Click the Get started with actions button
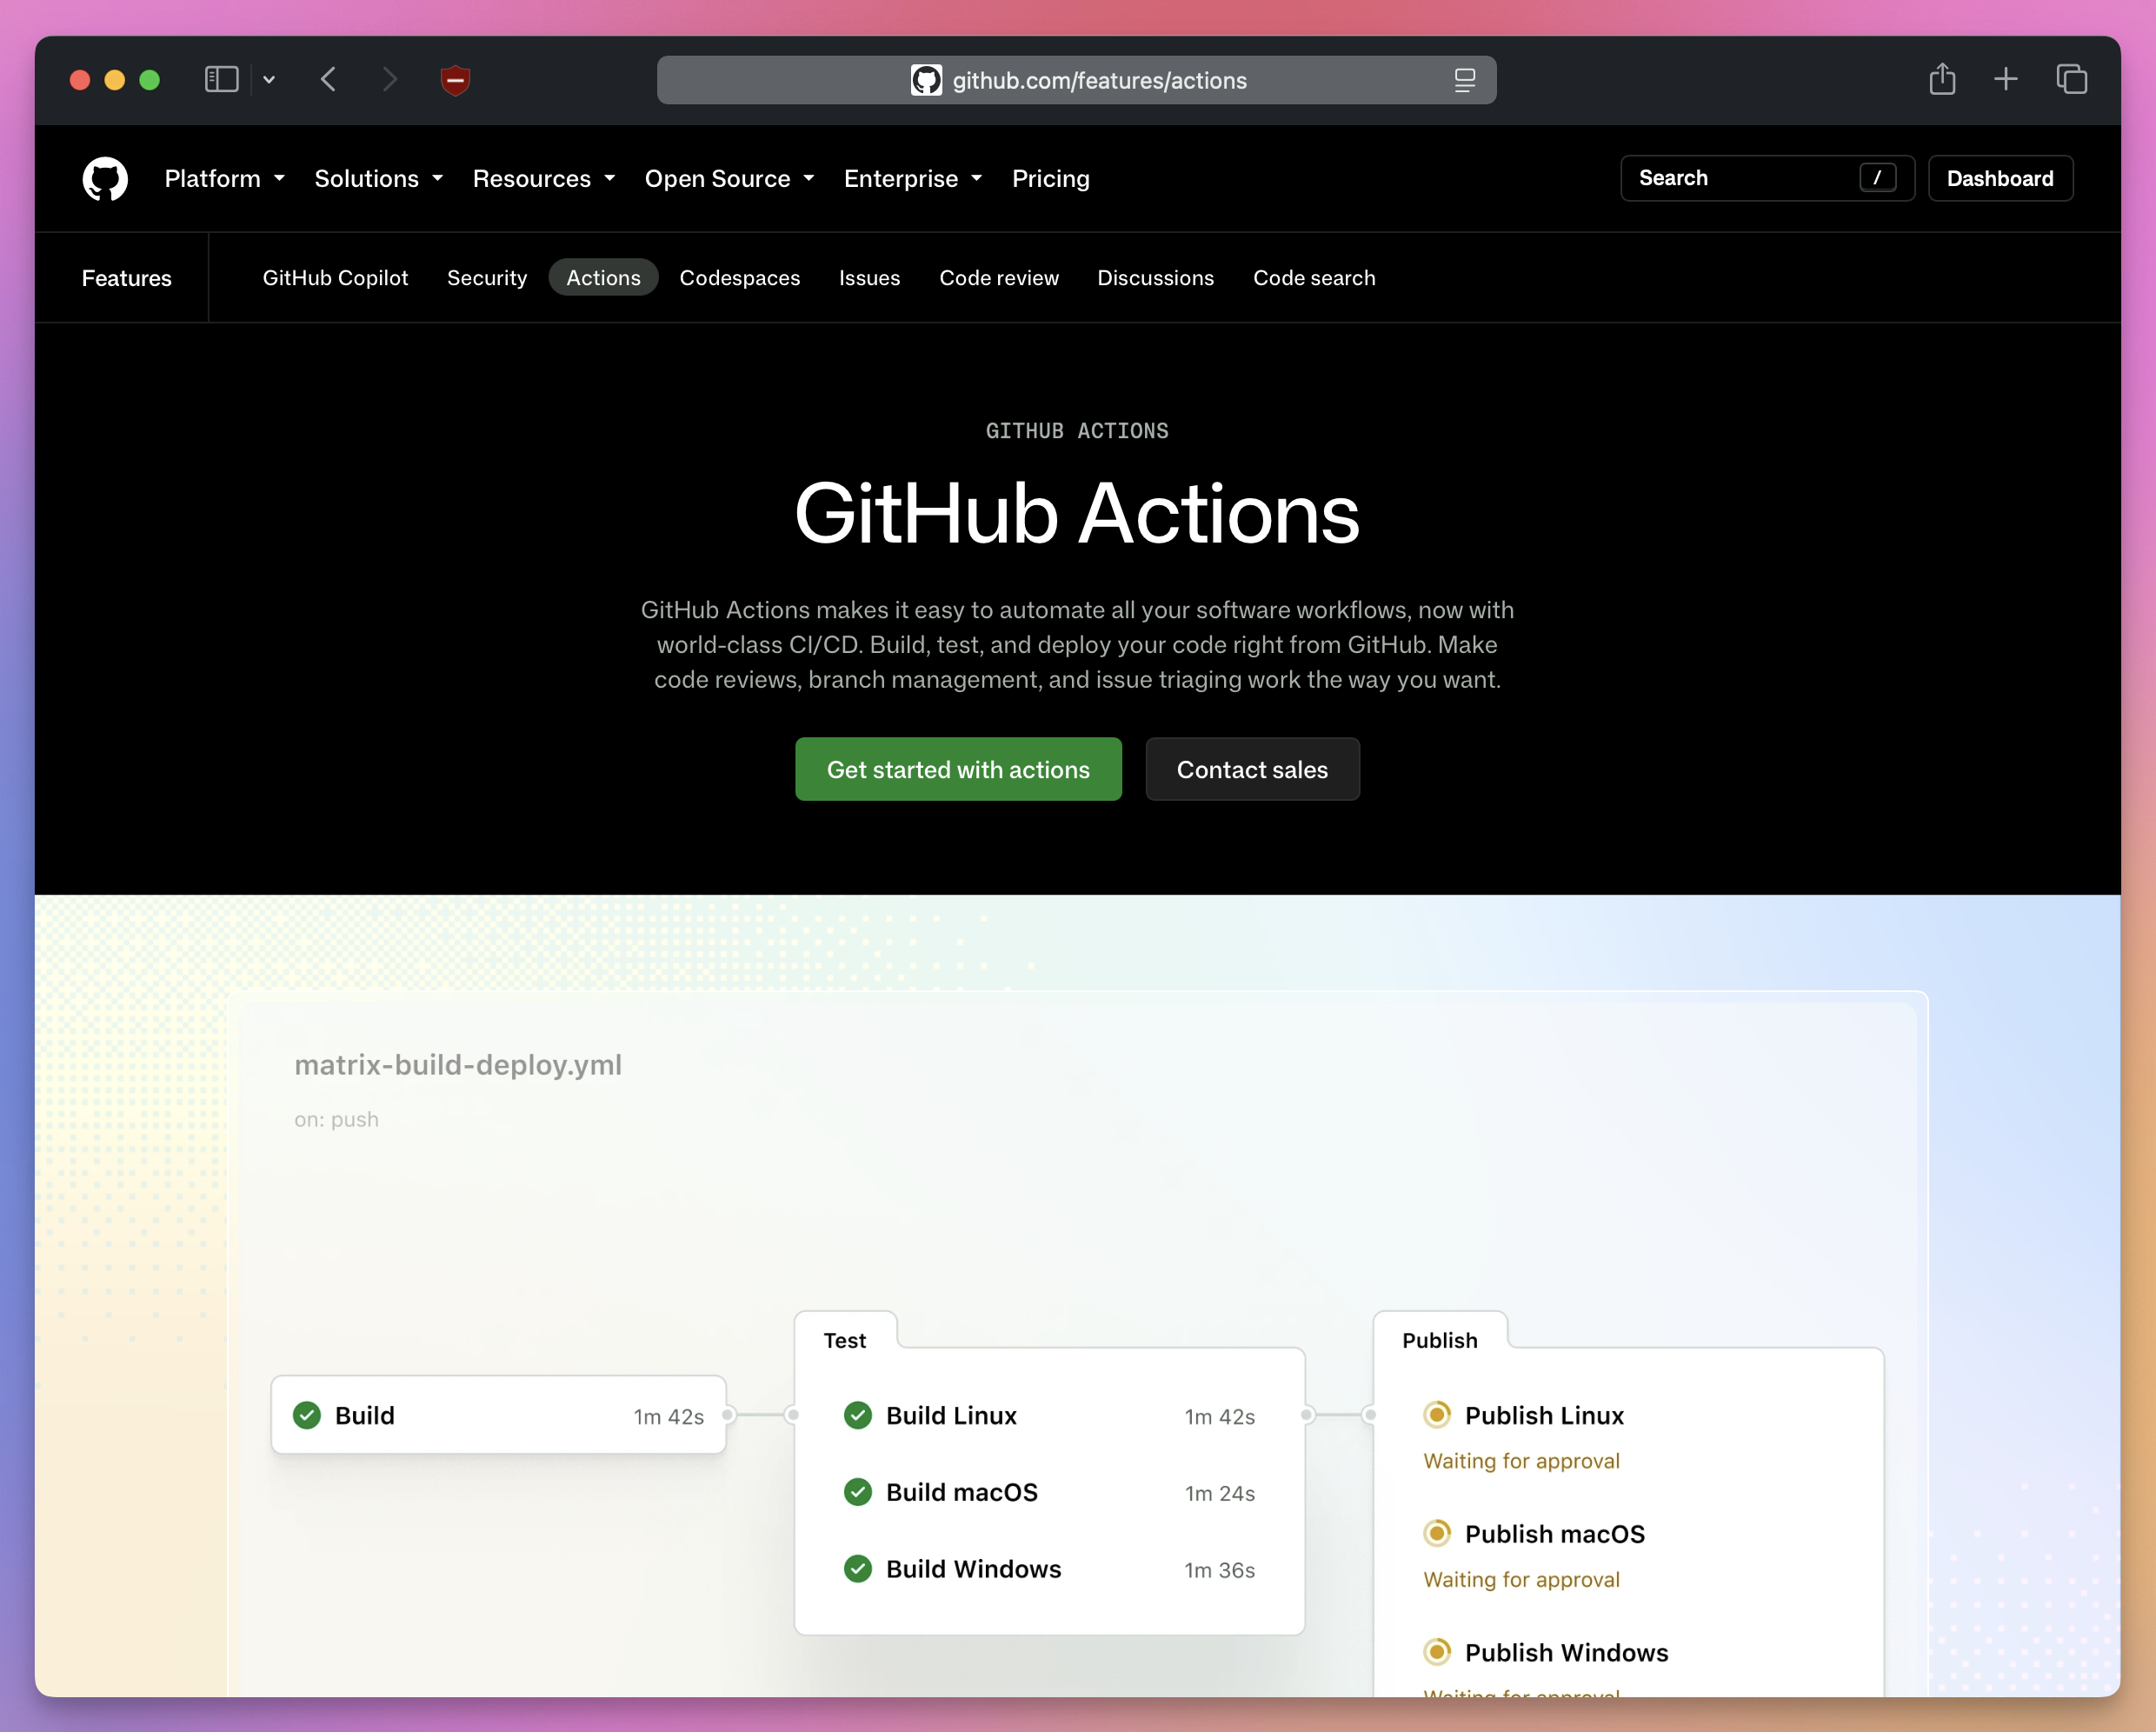2156x1732 pixels. point(958,769)
